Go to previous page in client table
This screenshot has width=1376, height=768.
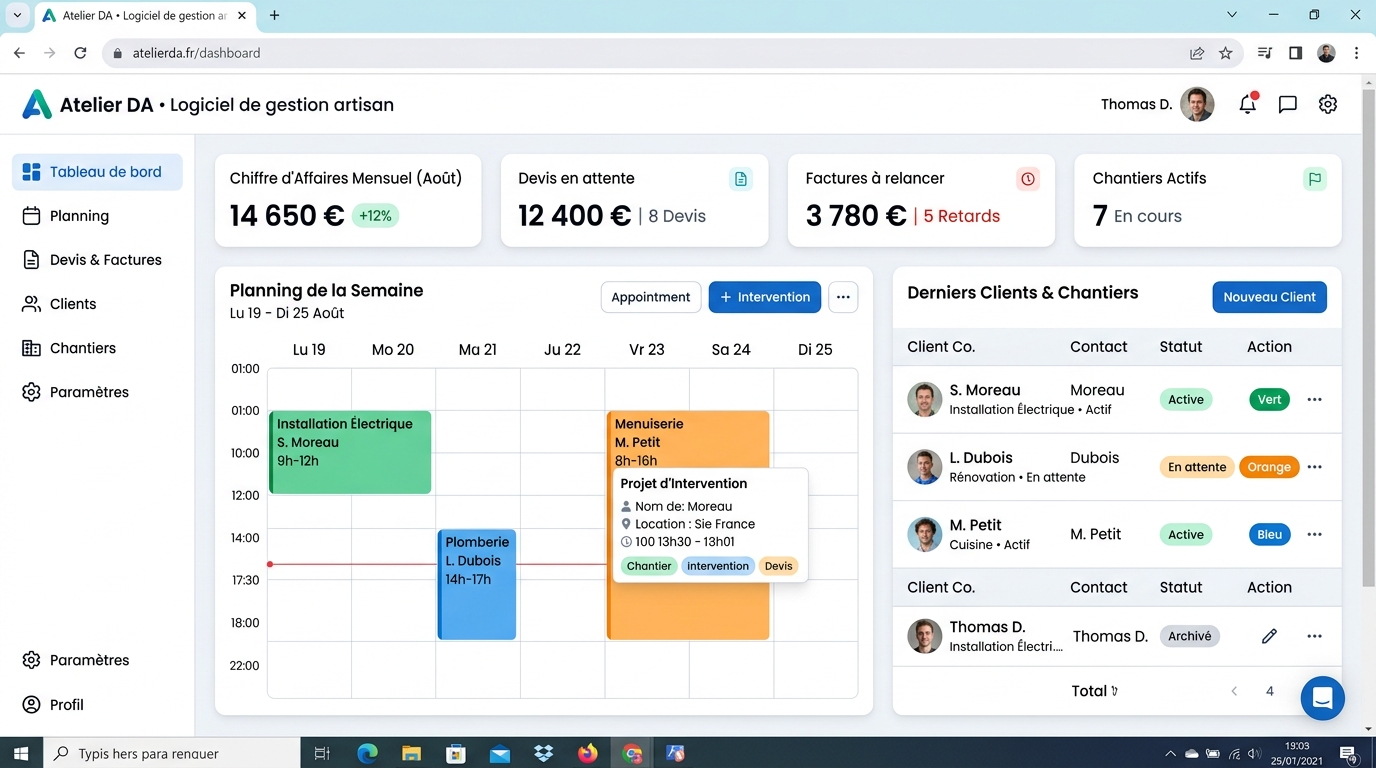click(1234, 691)
